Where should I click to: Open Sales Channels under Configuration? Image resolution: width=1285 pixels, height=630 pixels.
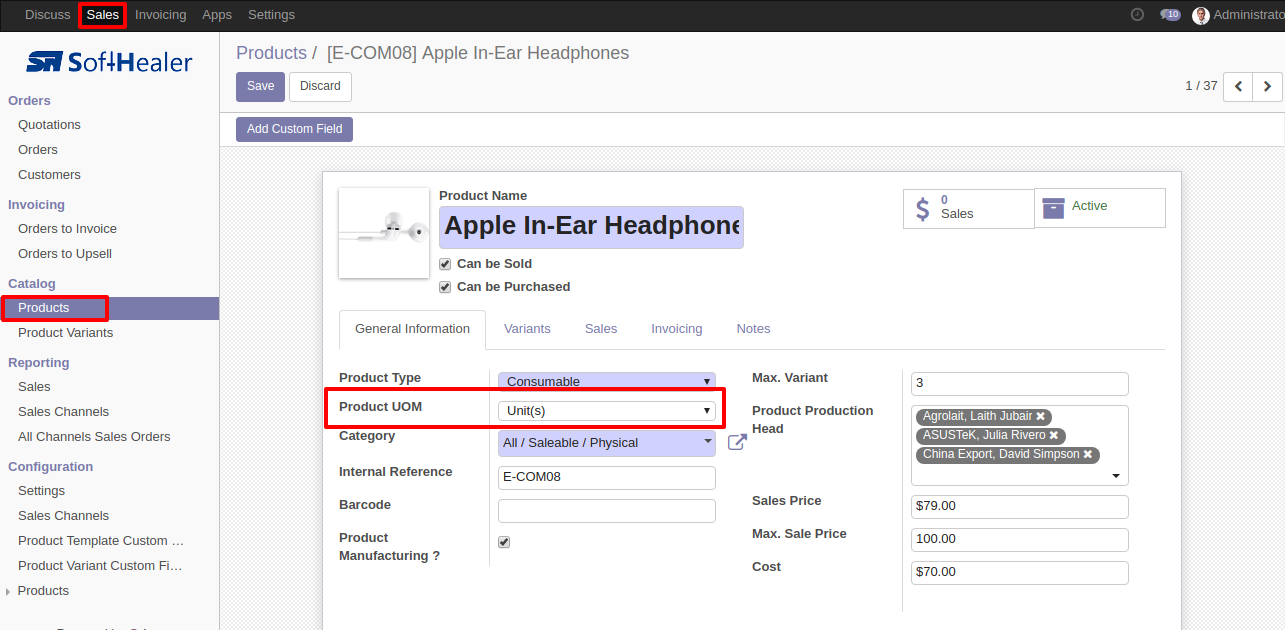click(x=63, y=516)
